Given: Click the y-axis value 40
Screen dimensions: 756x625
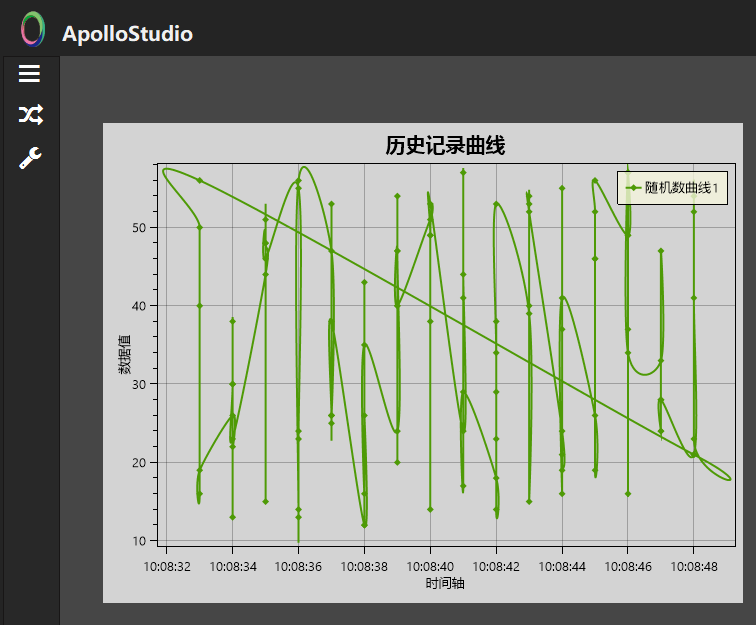Looking at the screenshot, I should pyautogui.click(x=139, y=306).
